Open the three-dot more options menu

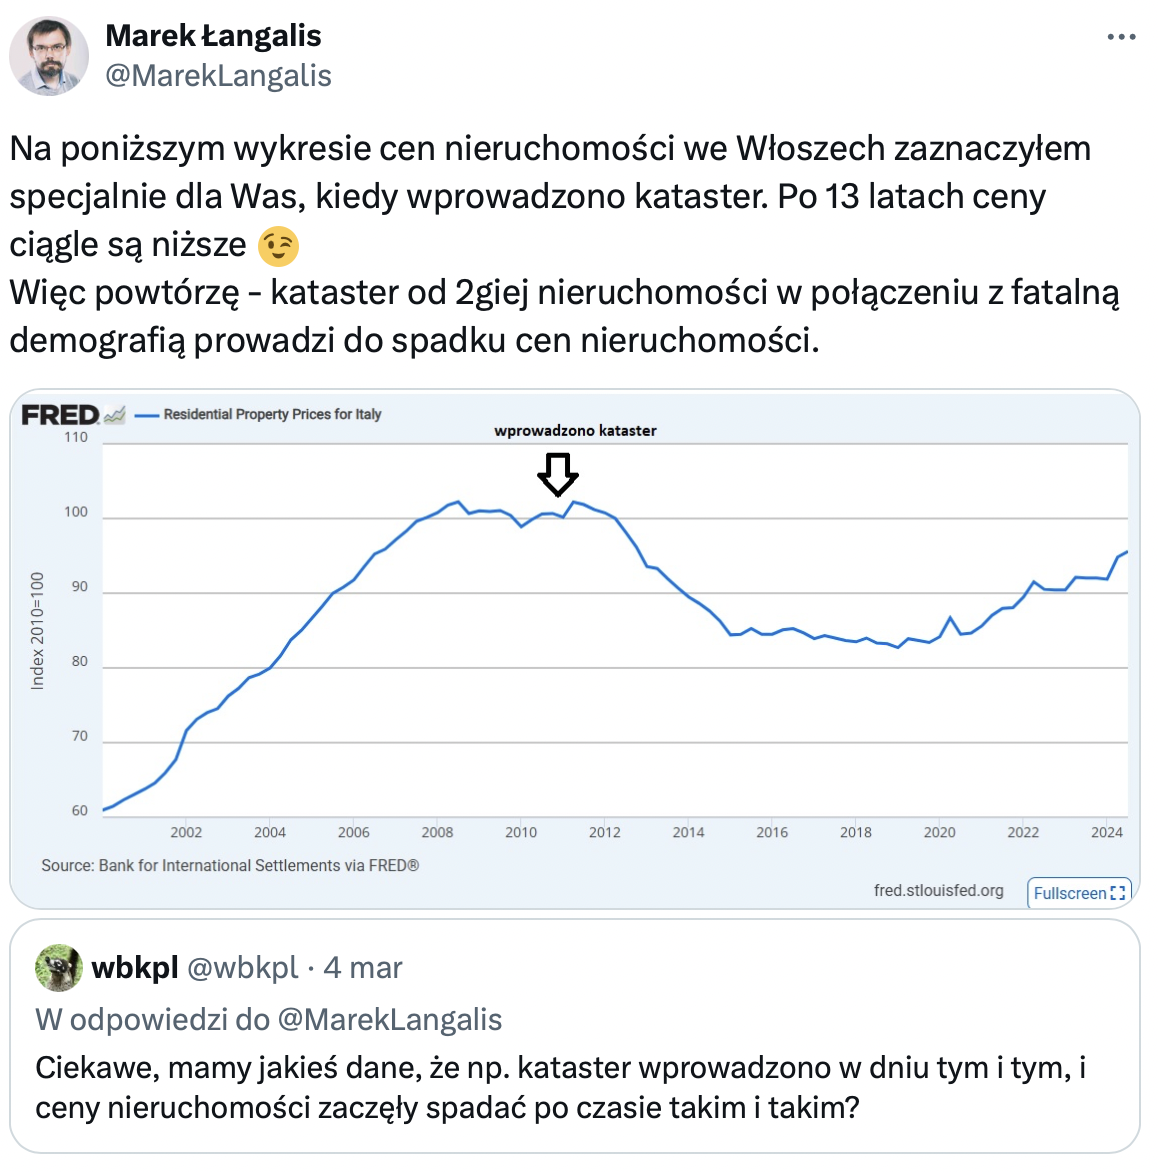[1121, 37]
